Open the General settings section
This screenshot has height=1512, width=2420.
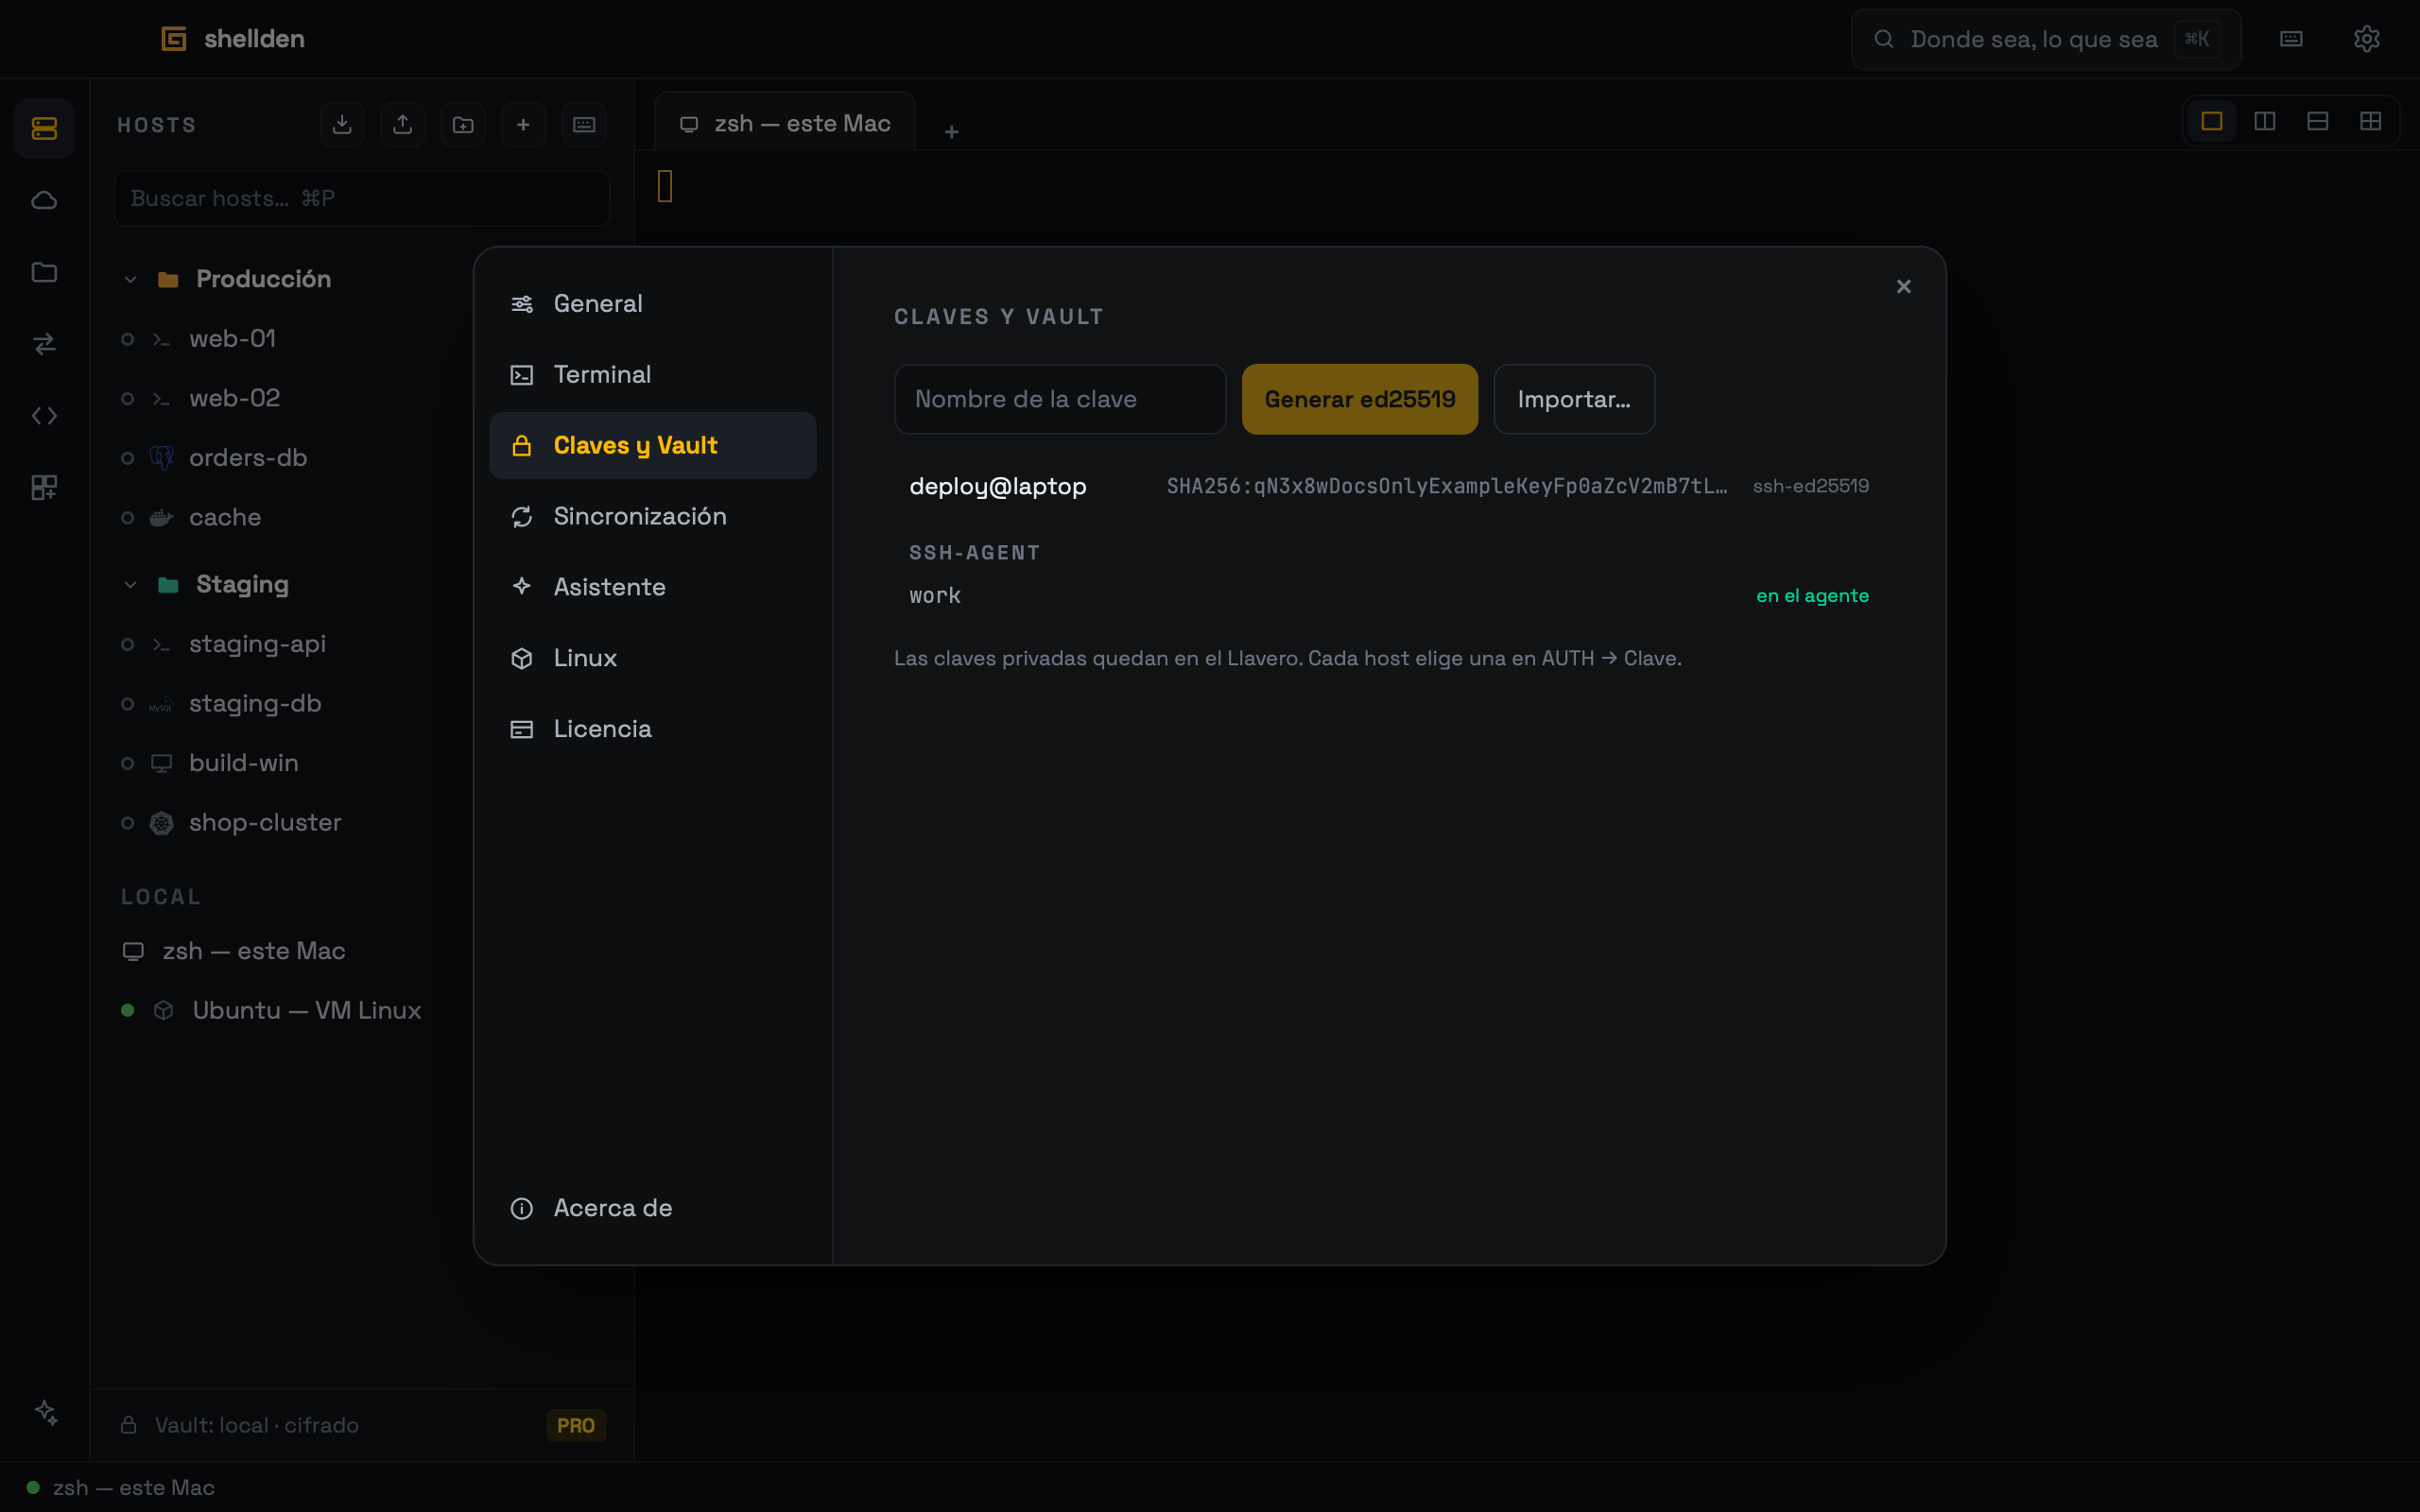653,304
